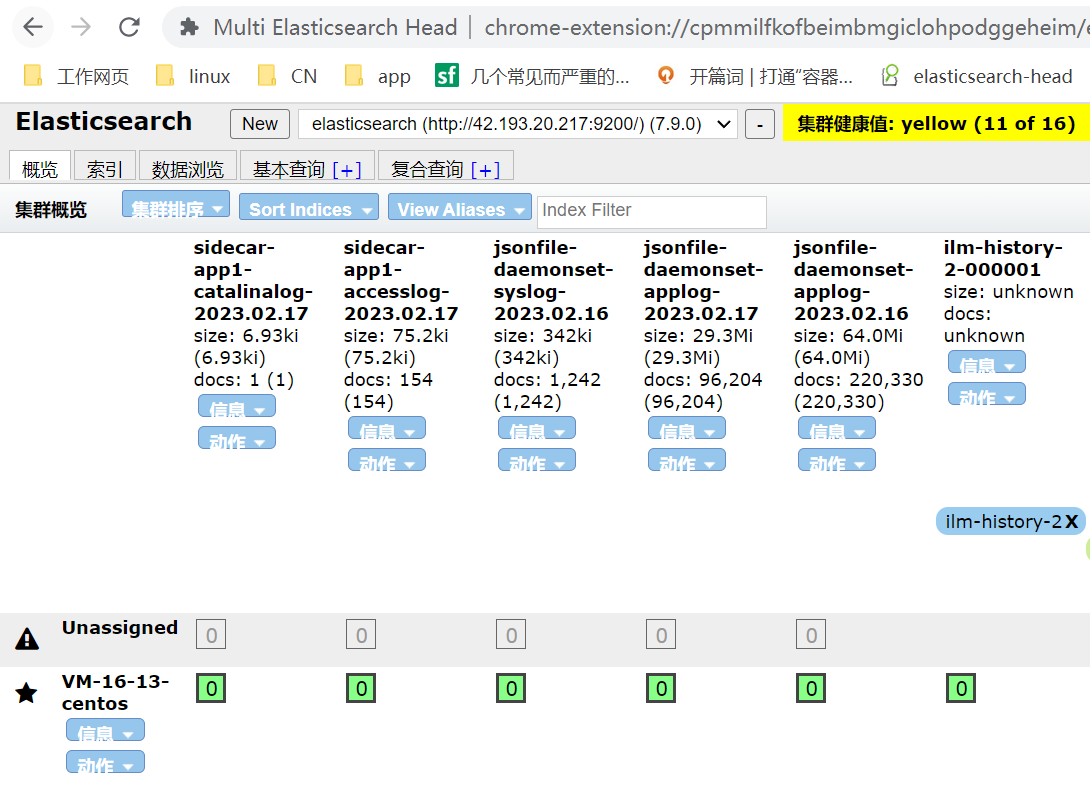Image resolution: width=1090 pixels, height=799 pixels.
Task: Open the elasticsearch-head bookmark
Action: (977, 76)
